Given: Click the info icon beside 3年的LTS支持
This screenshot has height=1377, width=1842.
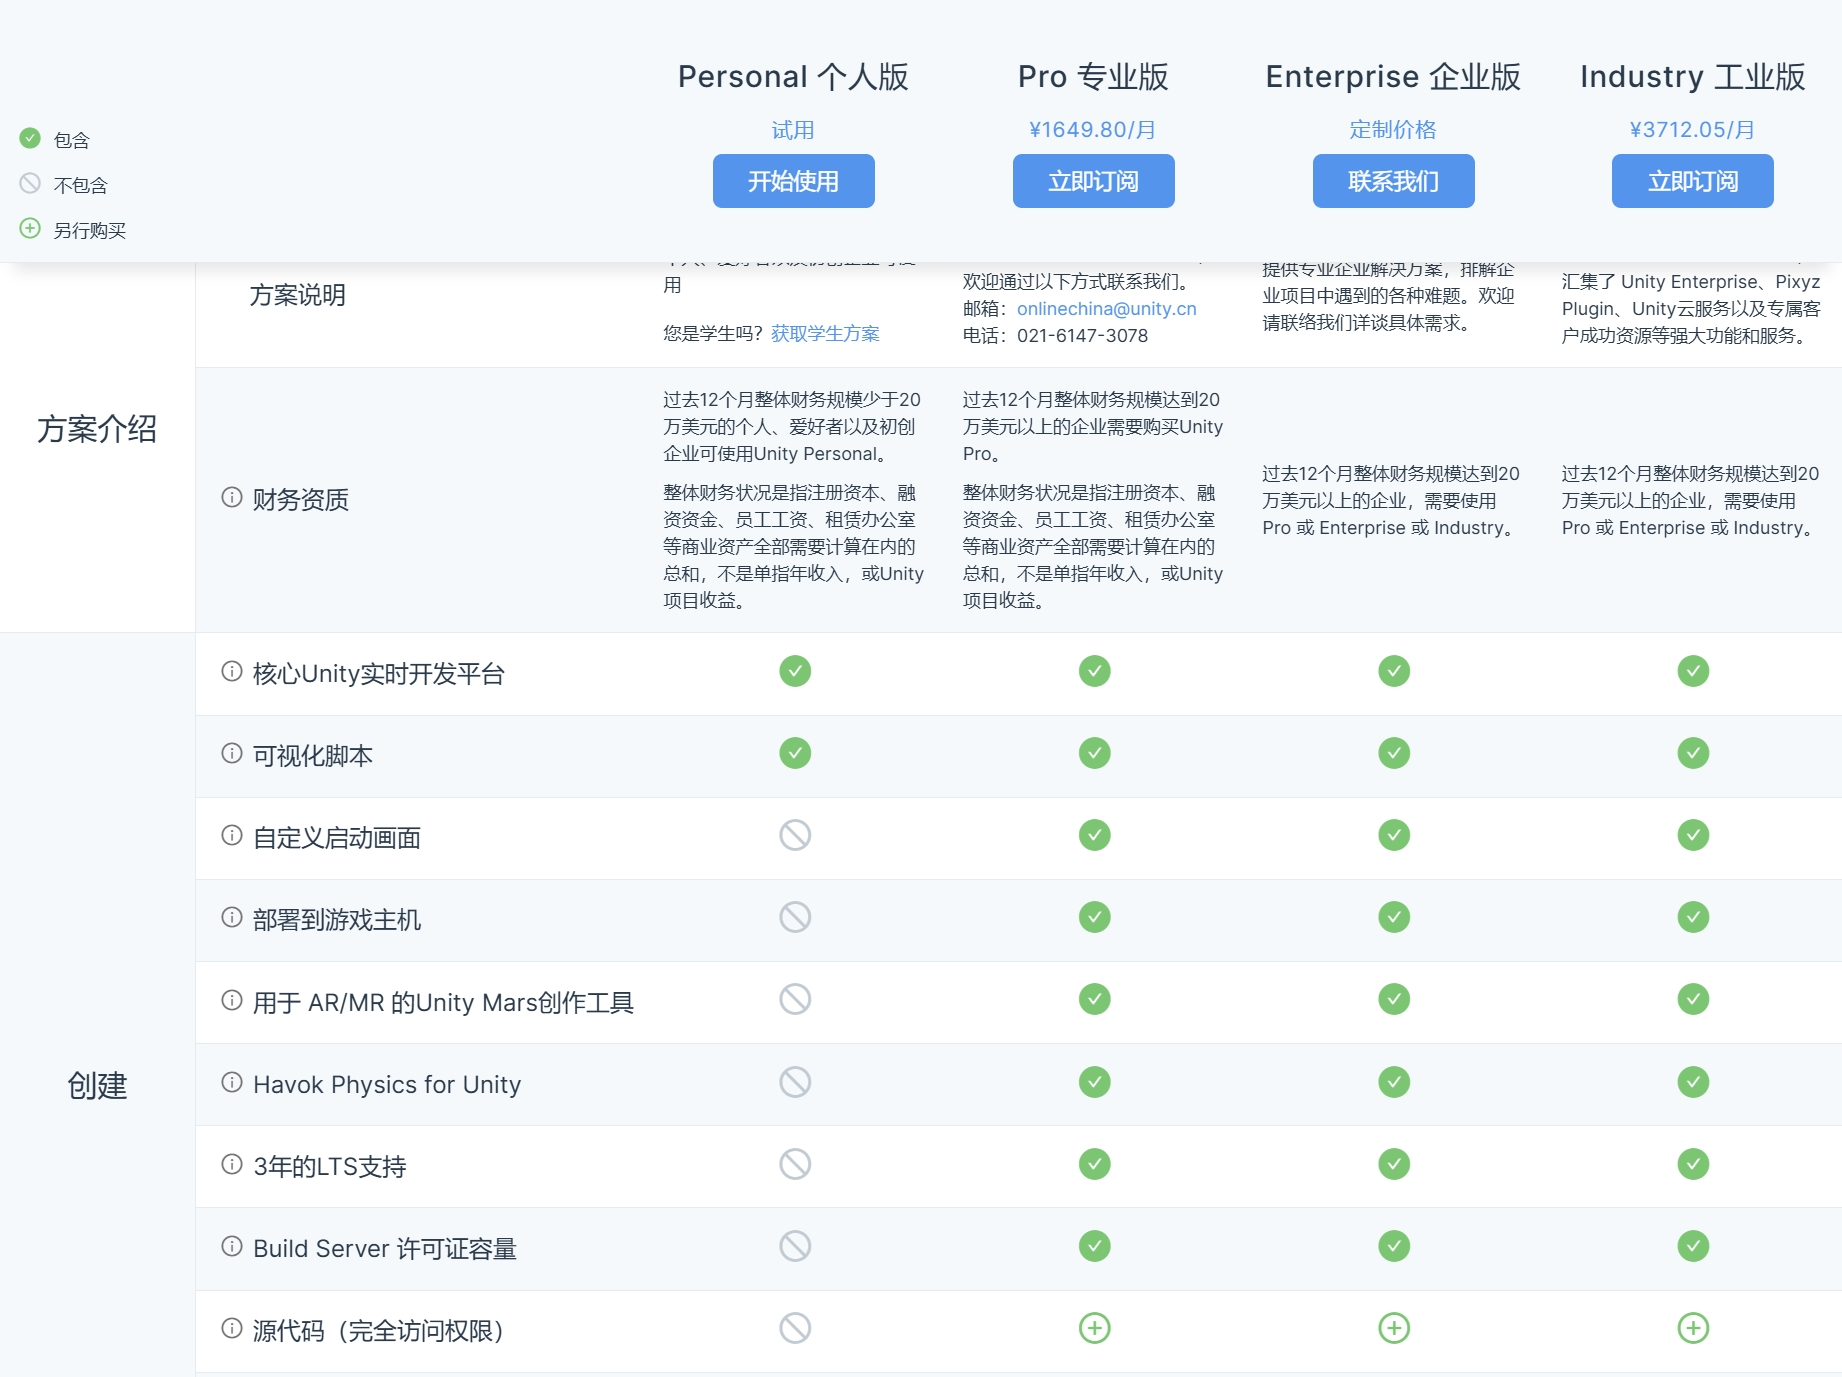Looking at the screenshot, I should 232,1164.
